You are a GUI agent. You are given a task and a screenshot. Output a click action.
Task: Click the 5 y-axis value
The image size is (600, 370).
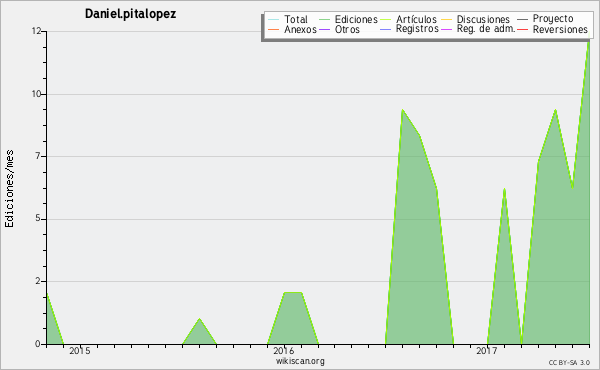(38, 219)
